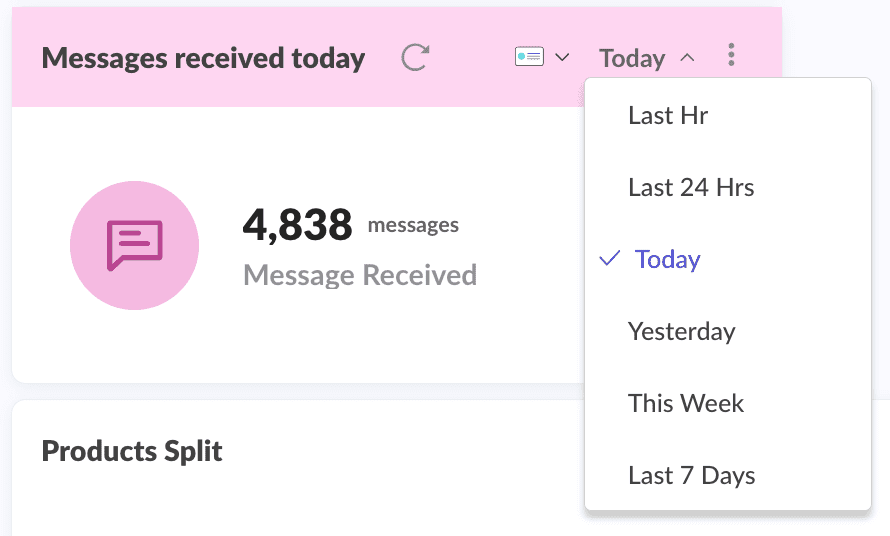Click the upward chevron beside Today
This screenshot has height=536, width=890.
point(687,58)
